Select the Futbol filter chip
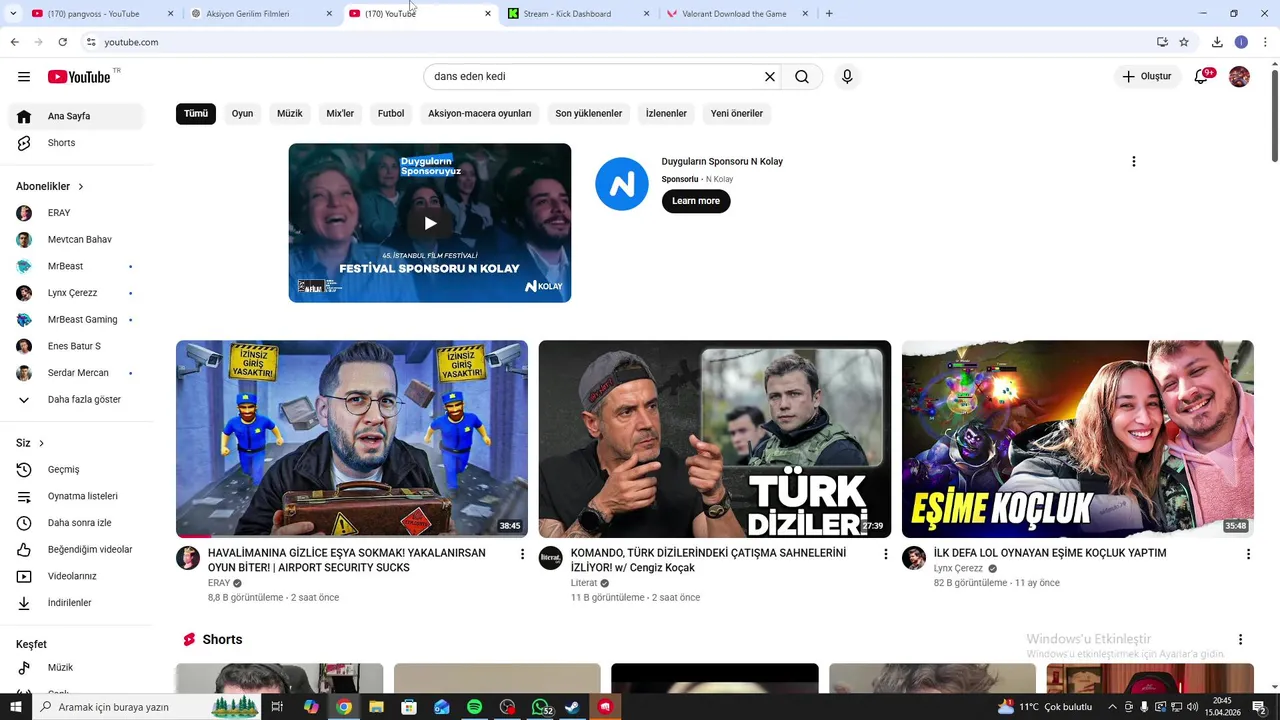 pyautogui.click(x=391, y=114)
